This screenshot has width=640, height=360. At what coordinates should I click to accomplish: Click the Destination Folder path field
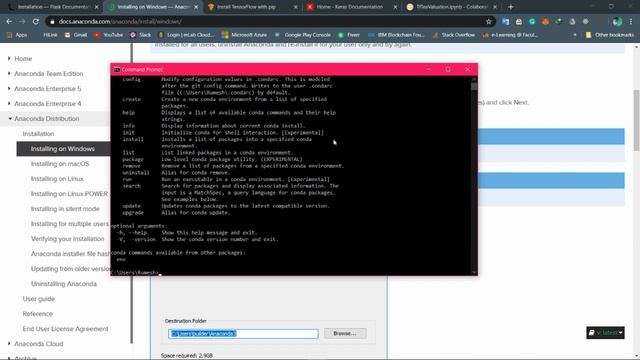(x=243, y=334)
